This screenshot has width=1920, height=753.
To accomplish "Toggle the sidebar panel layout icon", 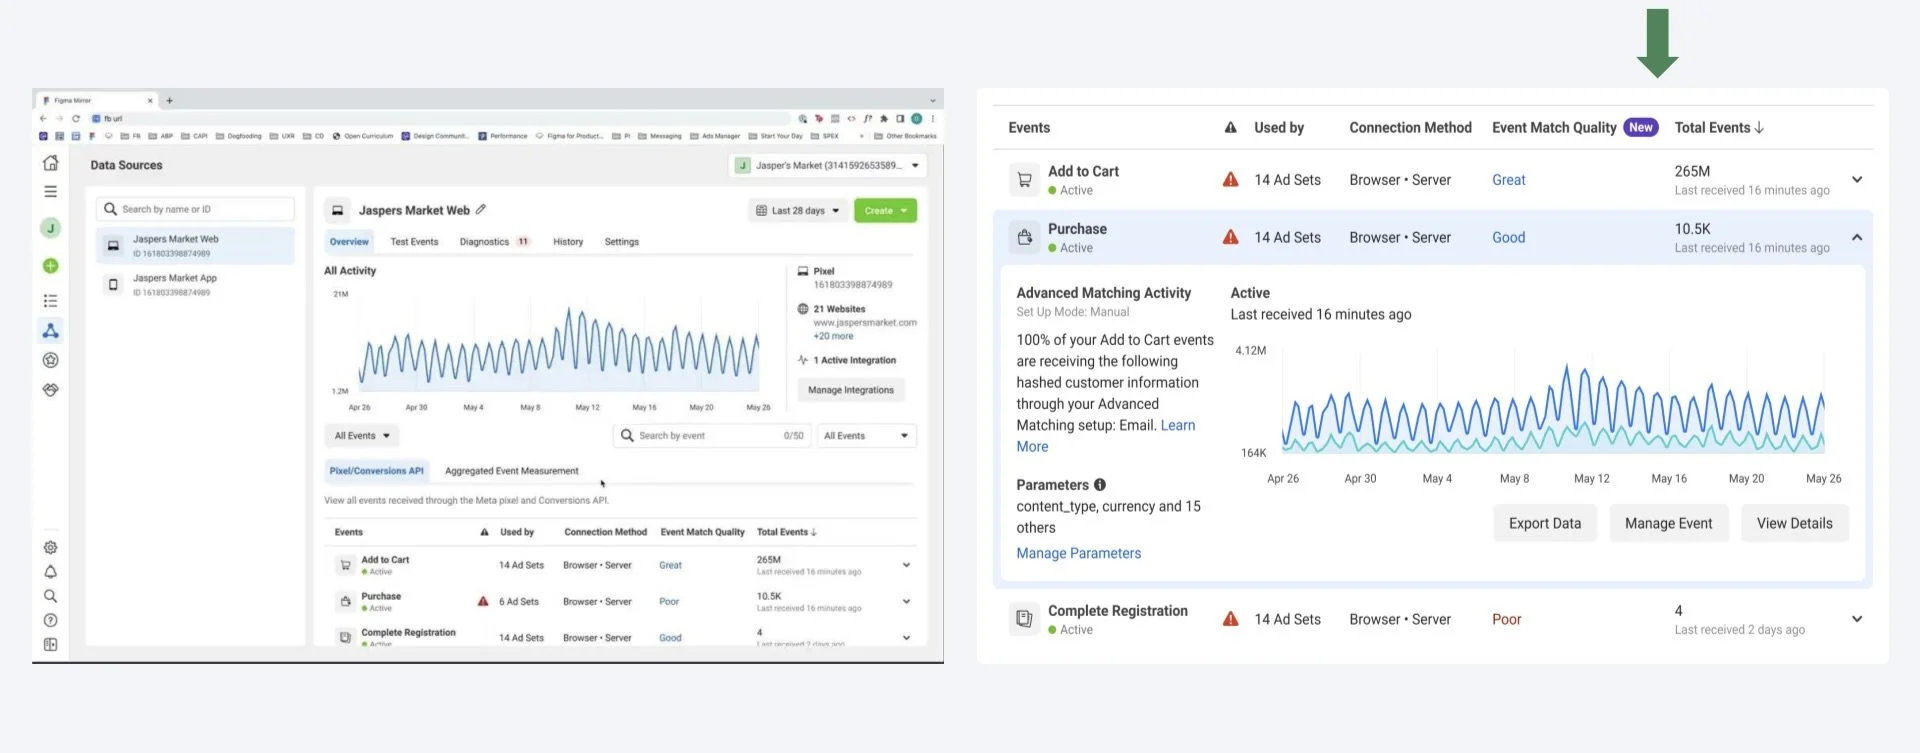I will pos(50,645).
